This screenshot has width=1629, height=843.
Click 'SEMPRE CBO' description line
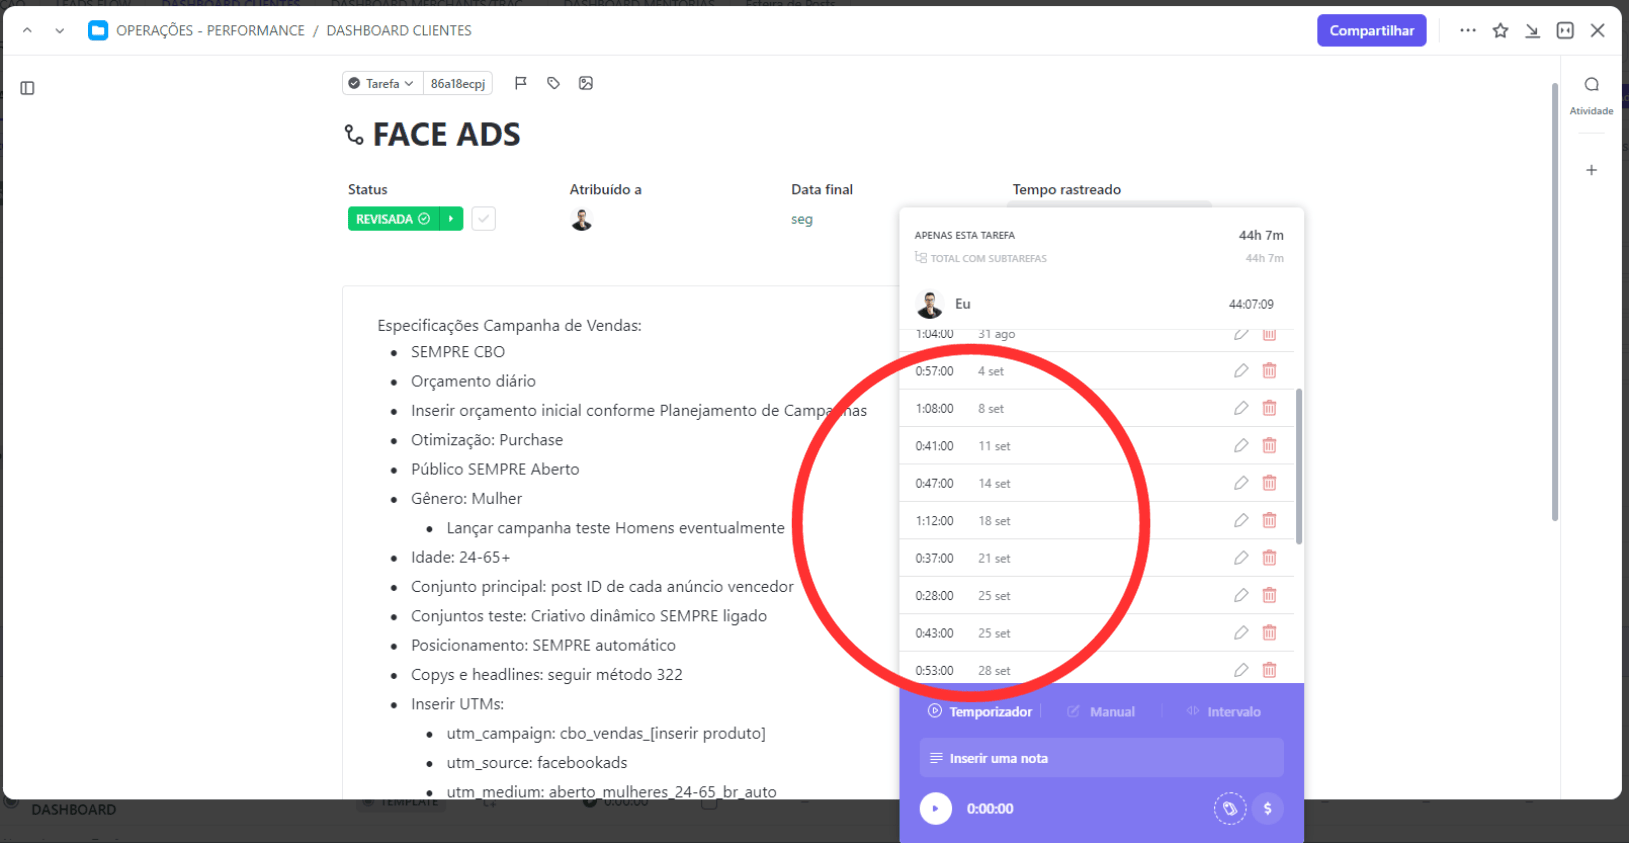458,352
